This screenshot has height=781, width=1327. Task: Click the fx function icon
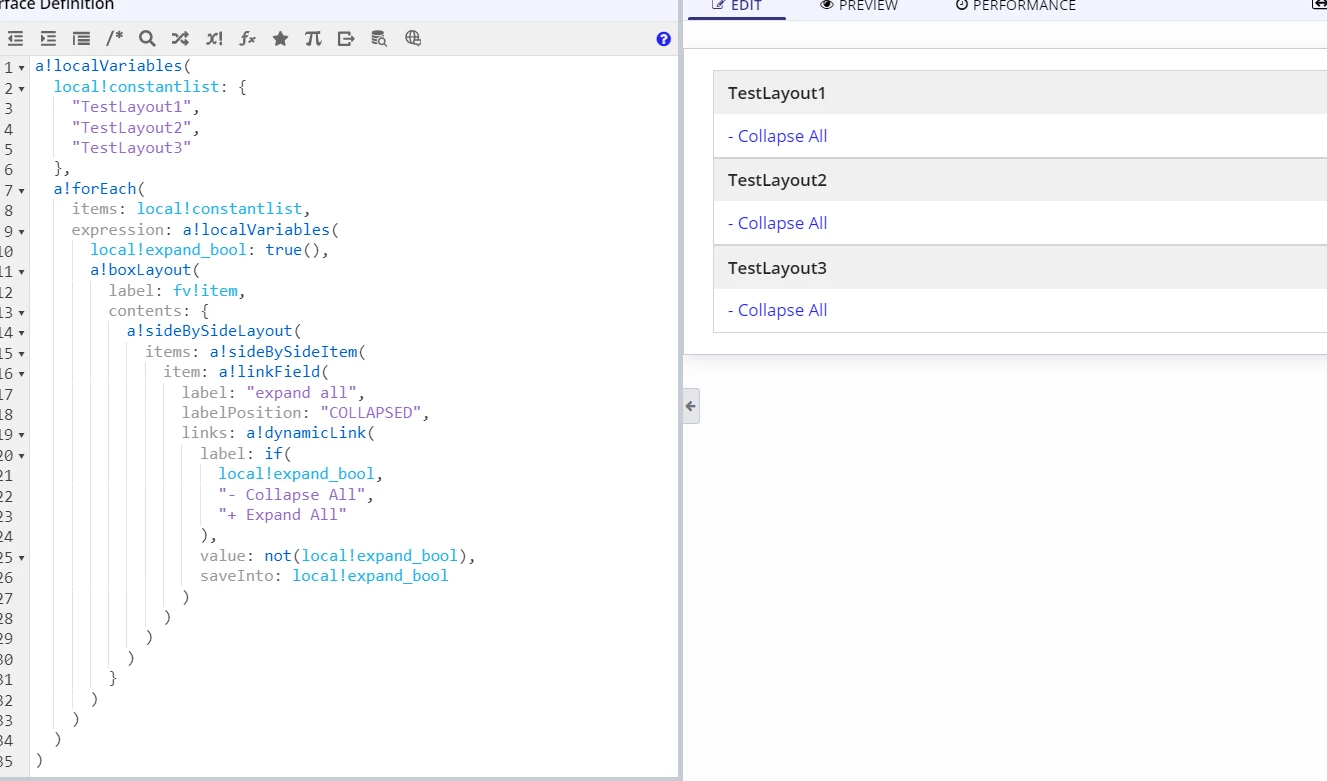point(247,39)
